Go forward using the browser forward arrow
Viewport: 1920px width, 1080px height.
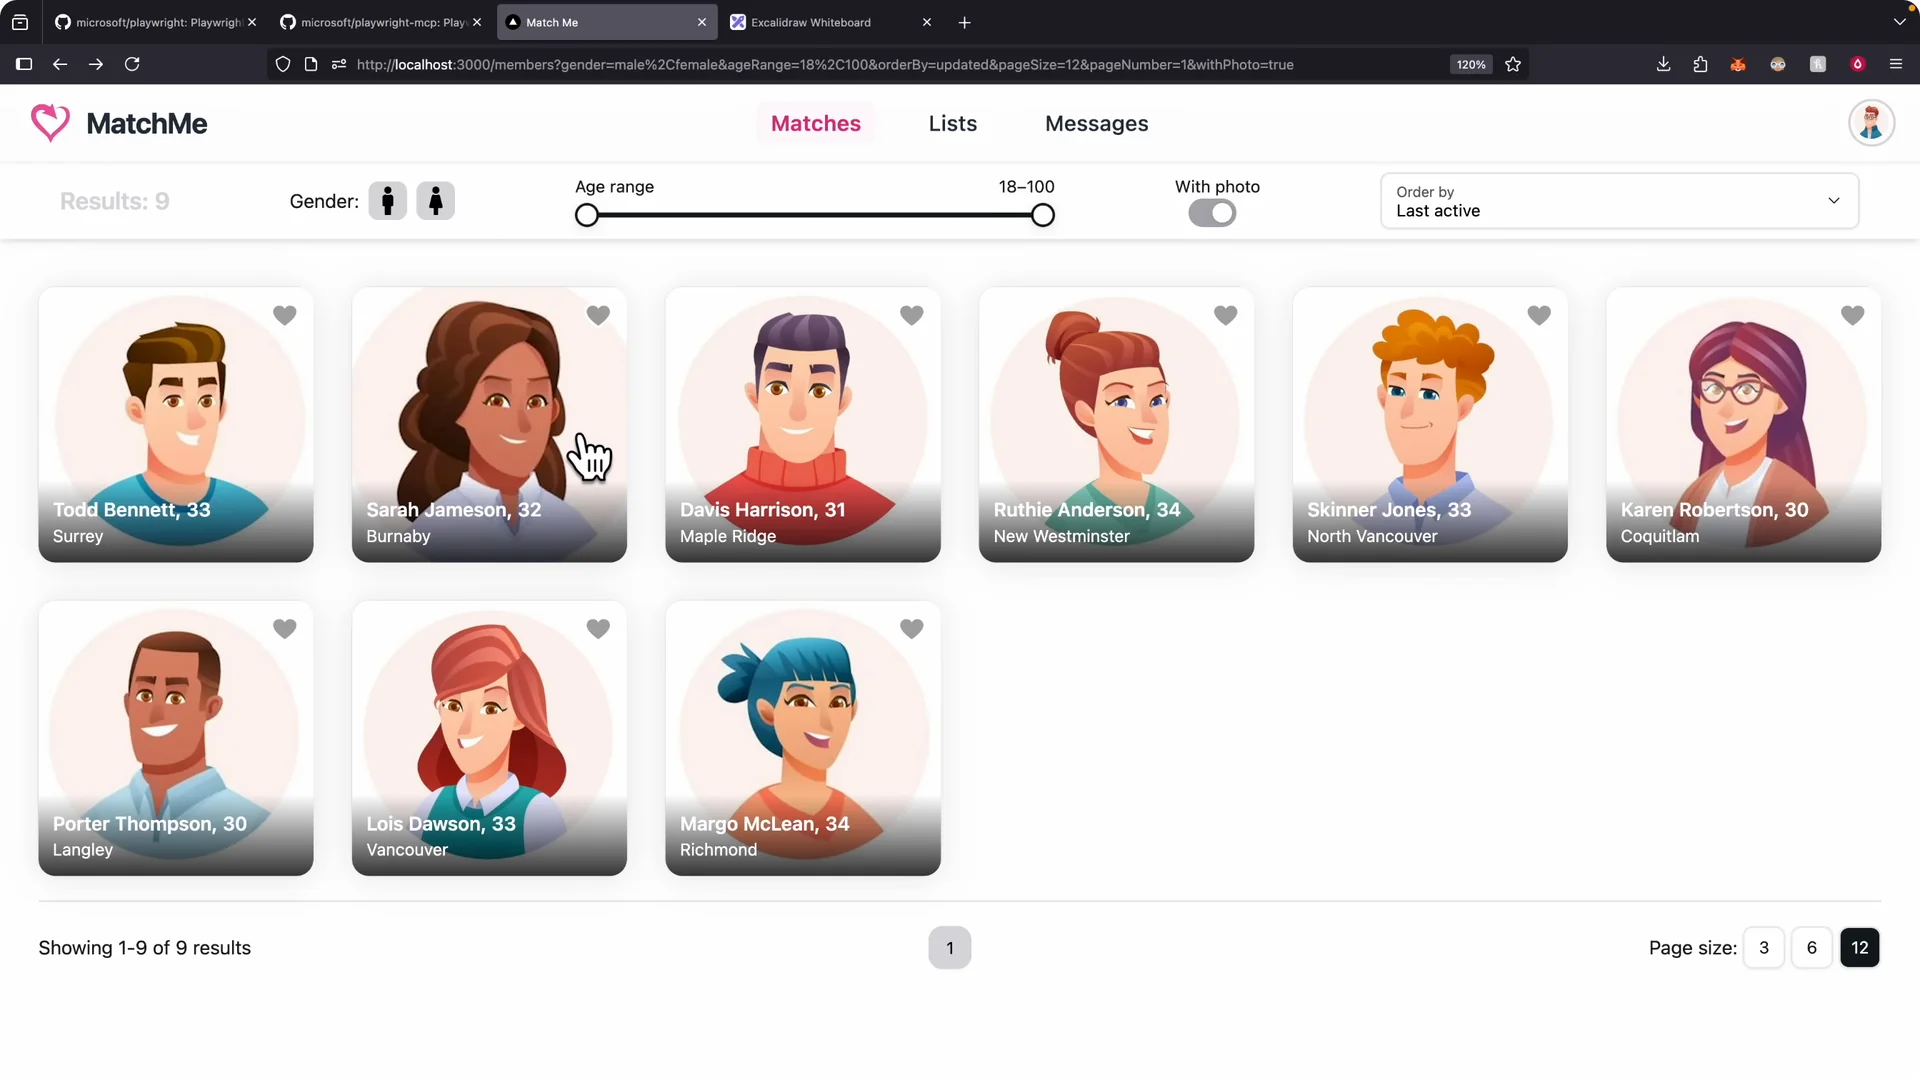(96, 64)
